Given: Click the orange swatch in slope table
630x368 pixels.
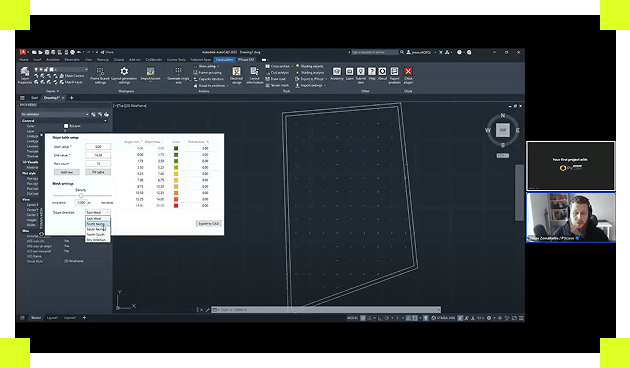Looking at the screenshot, I should (x=176, y=193).
